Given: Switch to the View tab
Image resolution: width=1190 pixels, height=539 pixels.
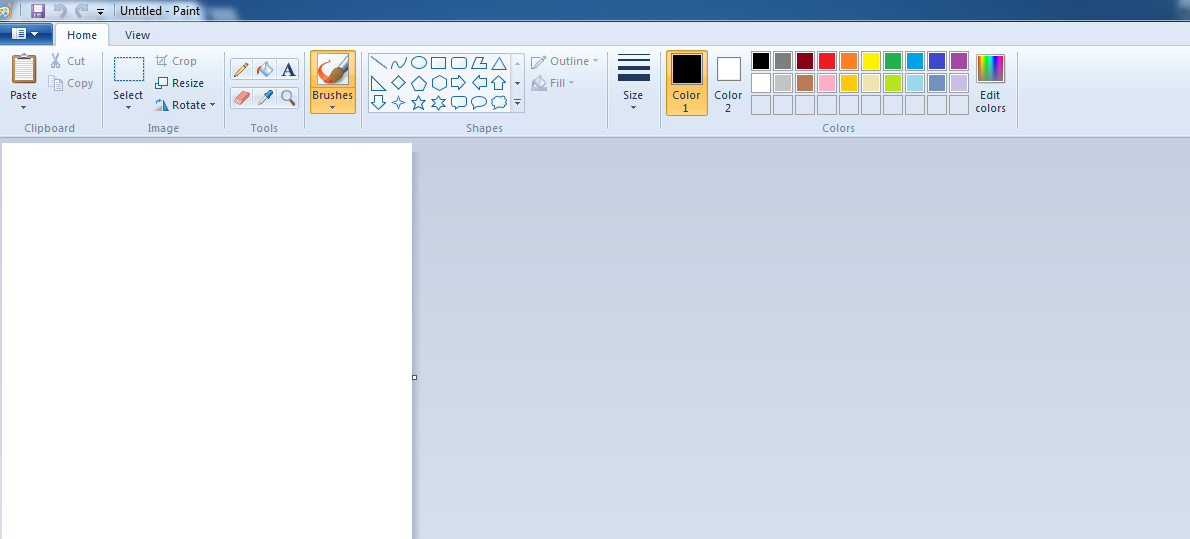Looking at the screenshot, I should tap(137, 35).
